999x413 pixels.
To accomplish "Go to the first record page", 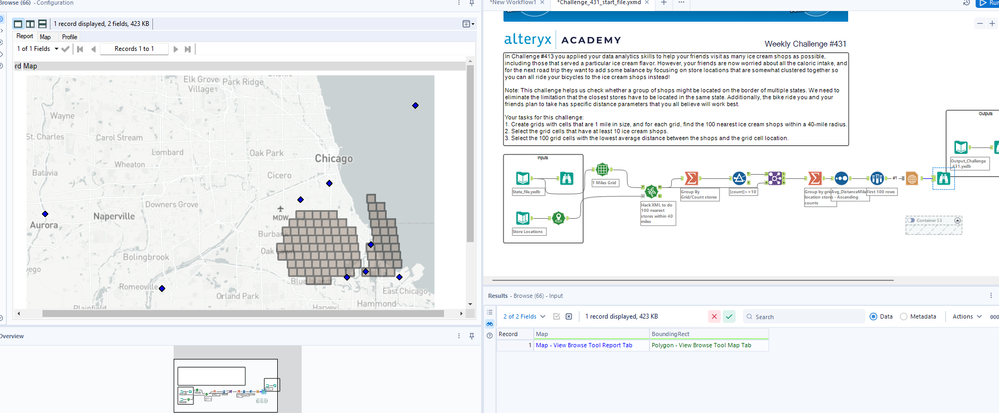I will click(x=80, y=49).
